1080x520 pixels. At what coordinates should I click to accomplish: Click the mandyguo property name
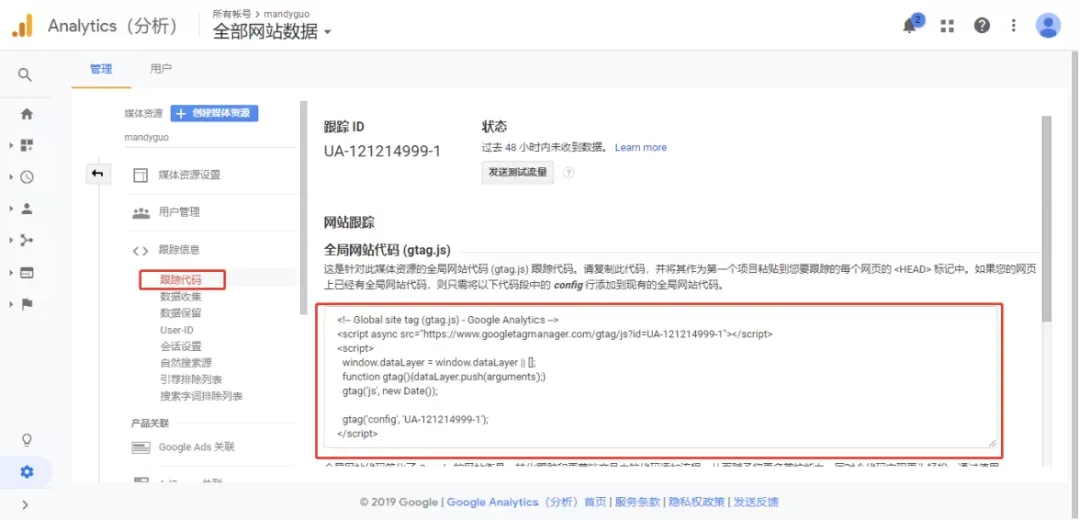[x=147, y=137]
